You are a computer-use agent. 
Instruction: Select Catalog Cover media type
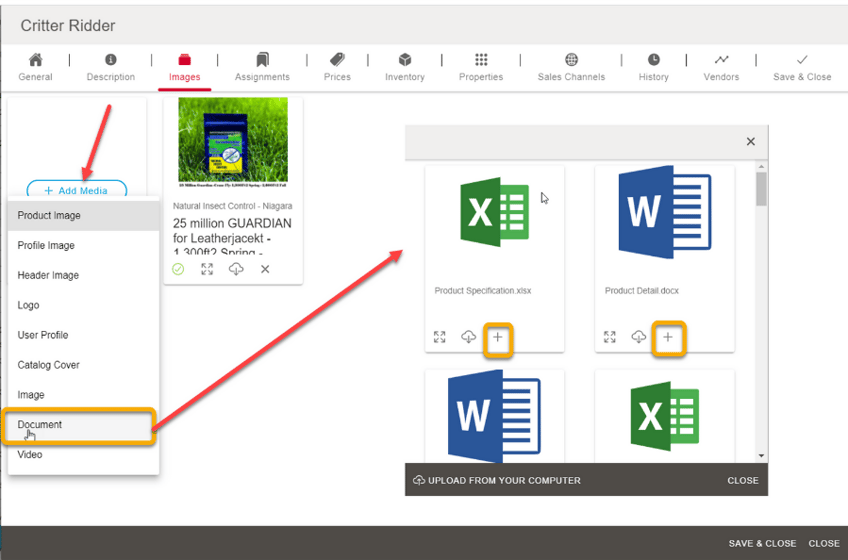(x=48, y=365)
